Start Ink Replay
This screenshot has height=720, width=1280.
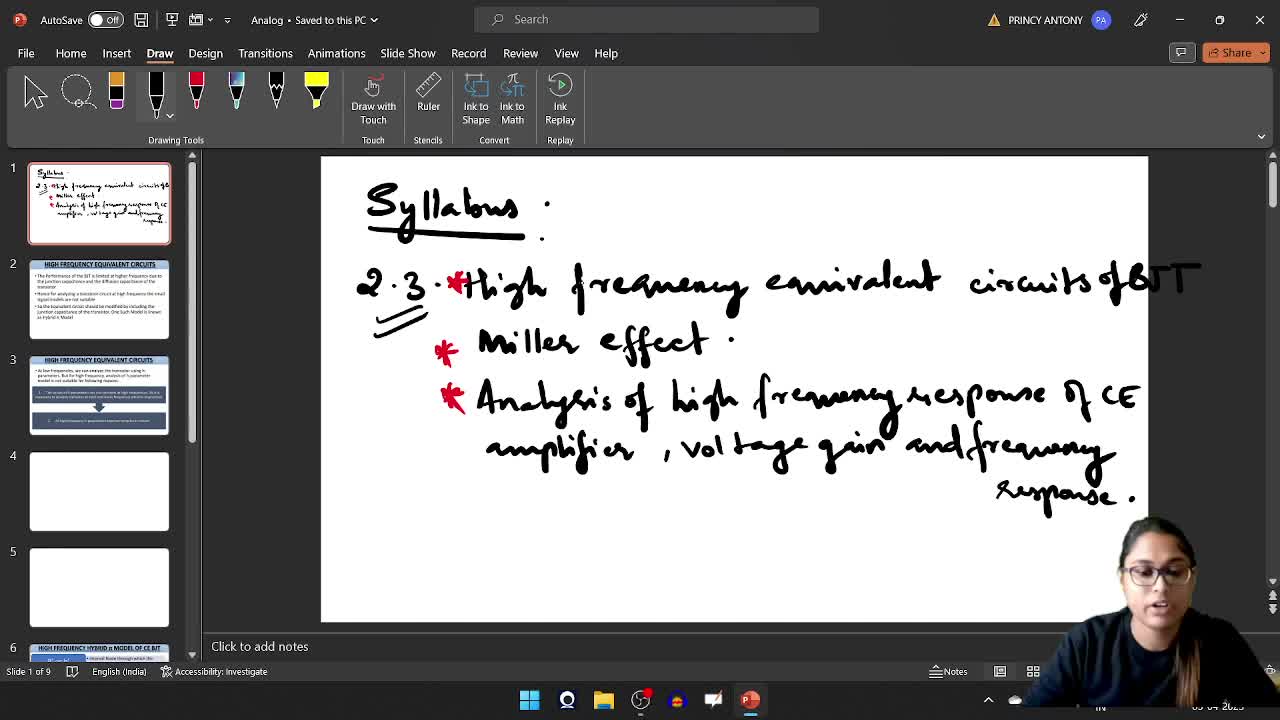[560, 100]
